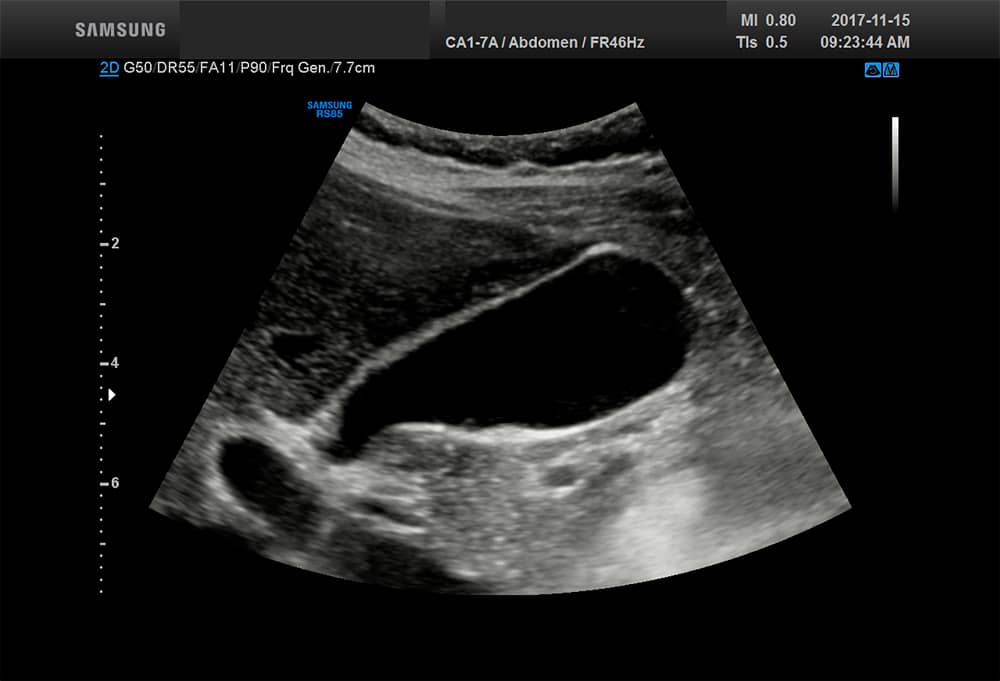
Task: Click the grayscale map bar
Action: (895, 164)
